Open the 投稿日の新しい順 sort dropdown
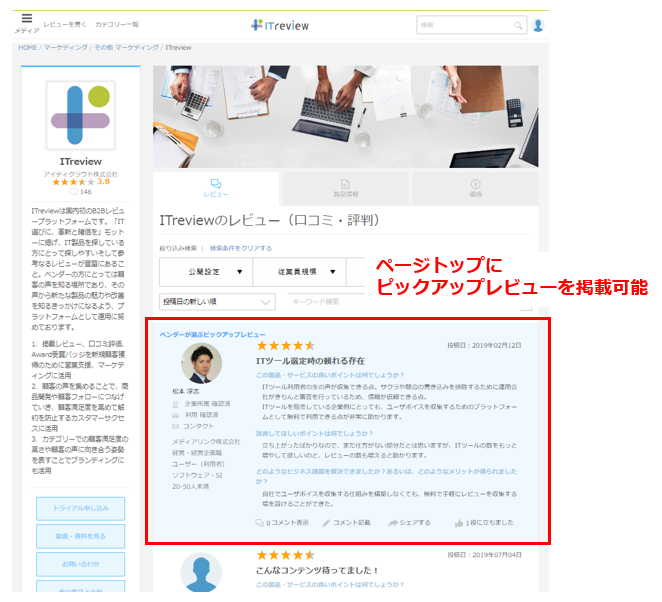 click(217, 302)
